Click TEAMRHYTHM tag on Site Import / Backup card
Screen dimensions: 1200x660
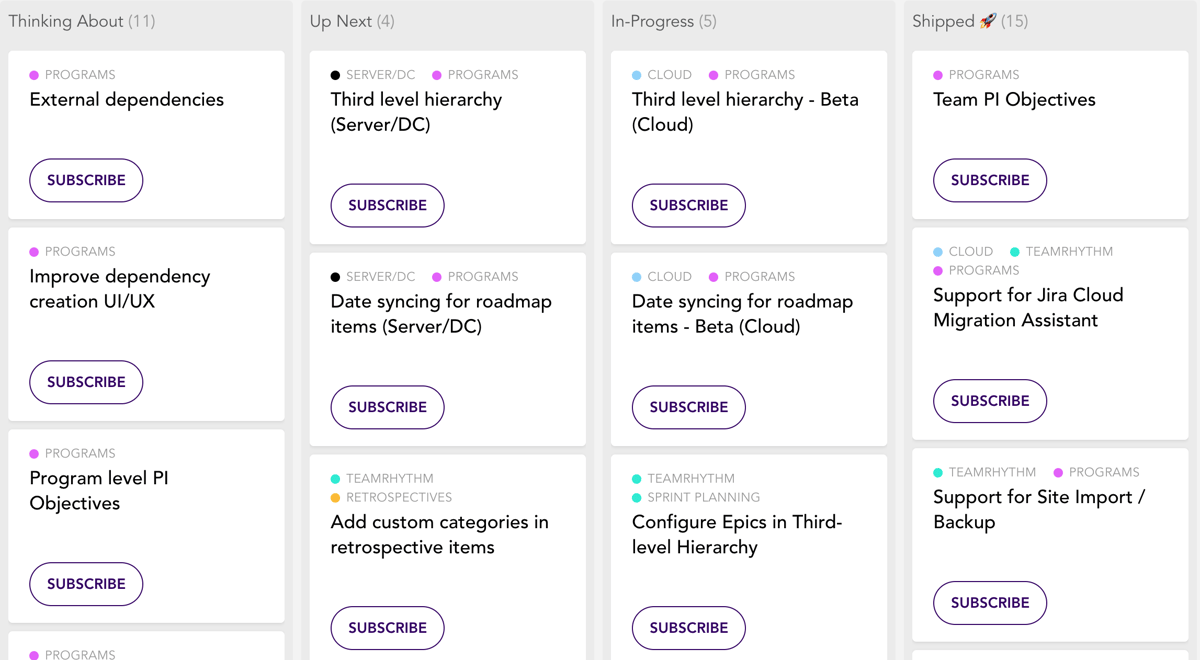coord(985,473)
